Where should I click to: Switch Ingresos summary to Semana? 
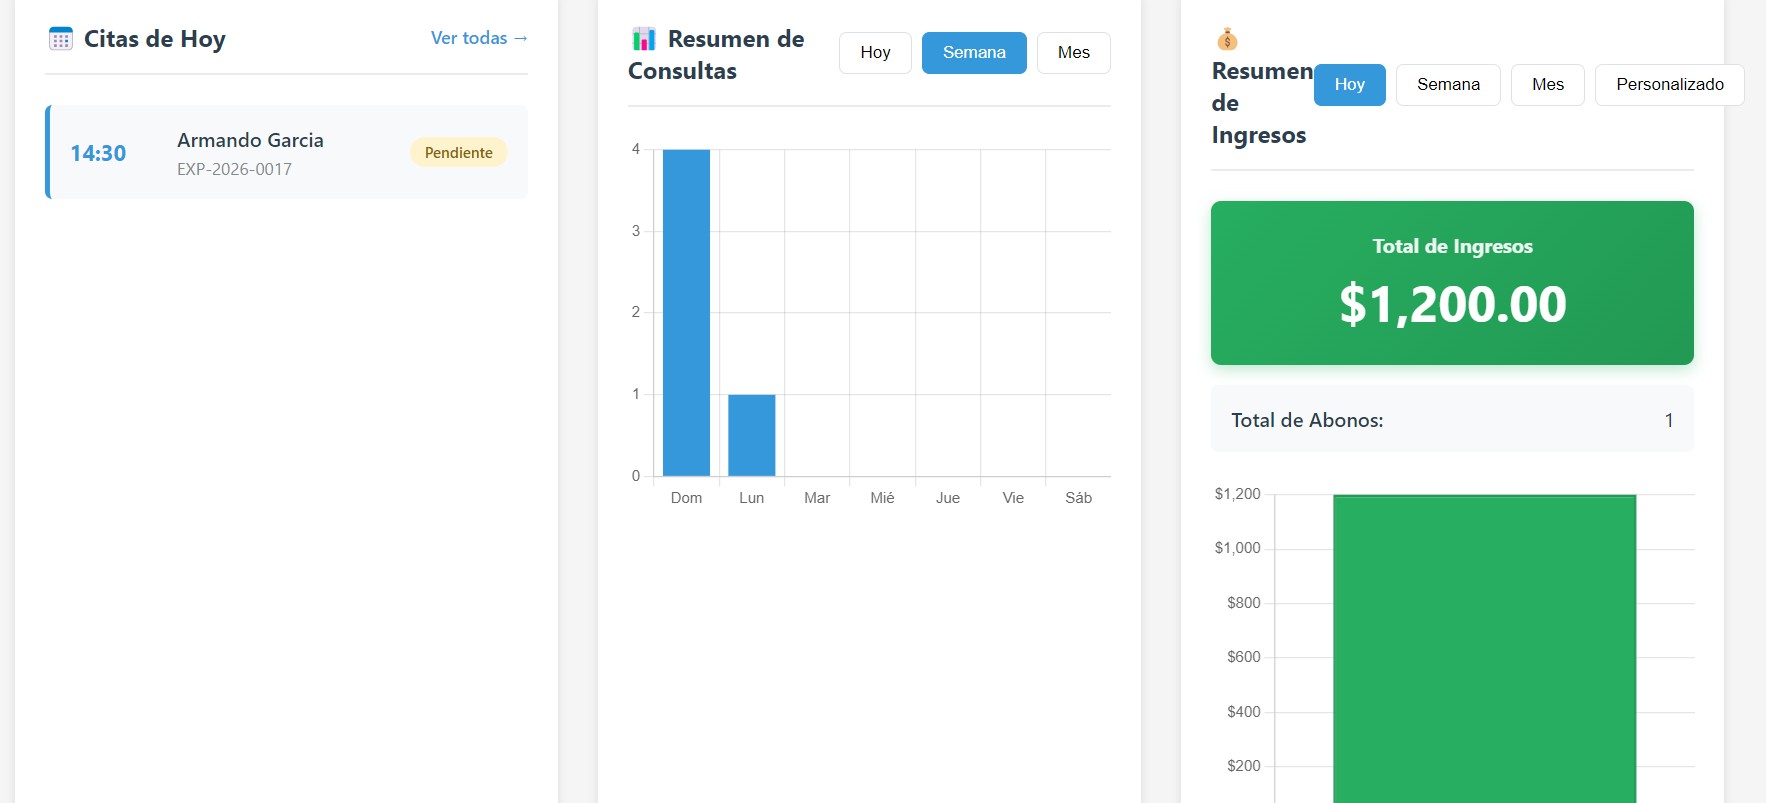click(x=1447, y=85)
